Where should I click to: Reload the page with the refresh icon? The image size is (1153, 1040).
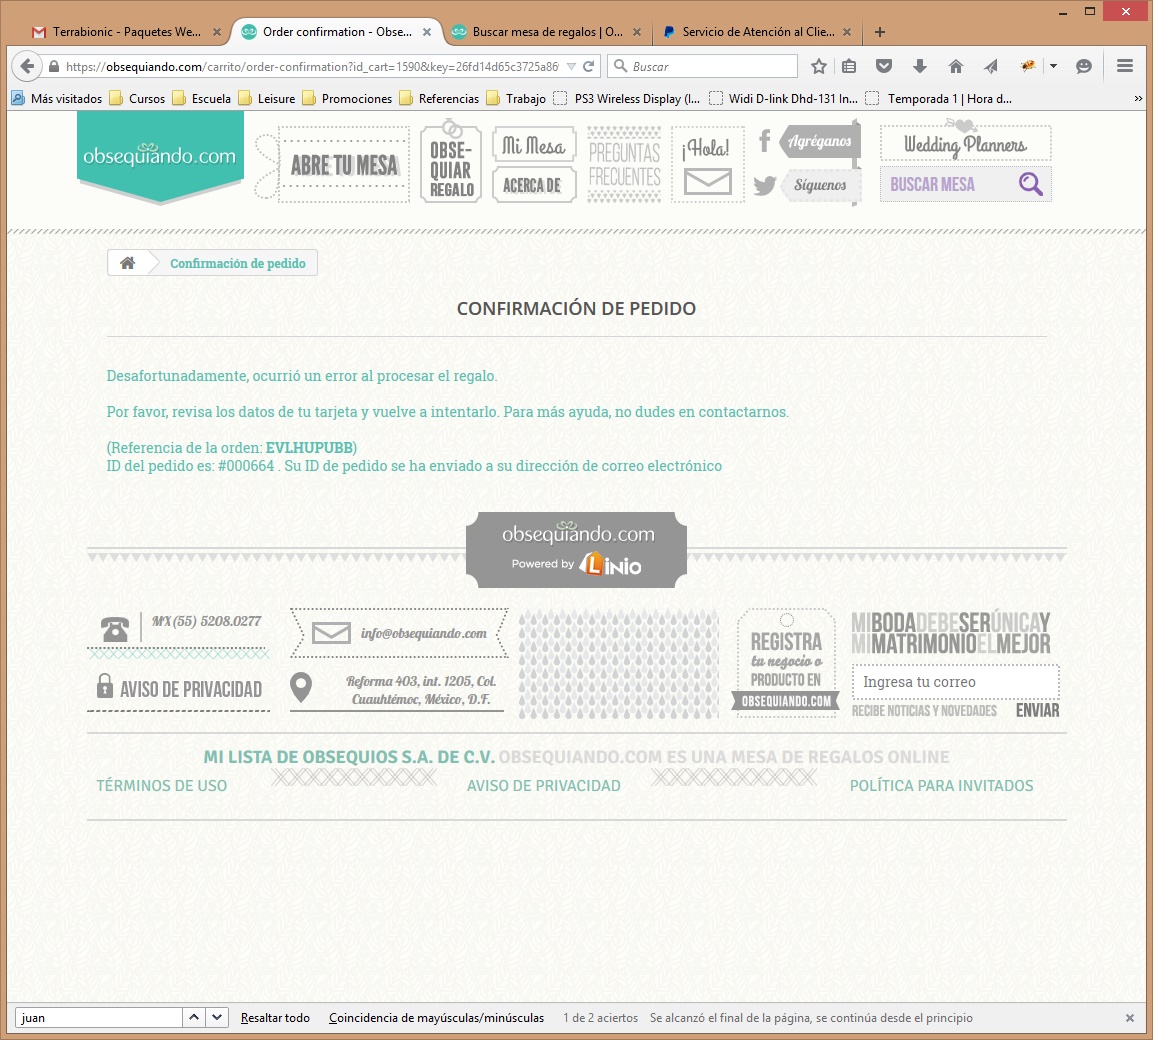pos(588,66)
